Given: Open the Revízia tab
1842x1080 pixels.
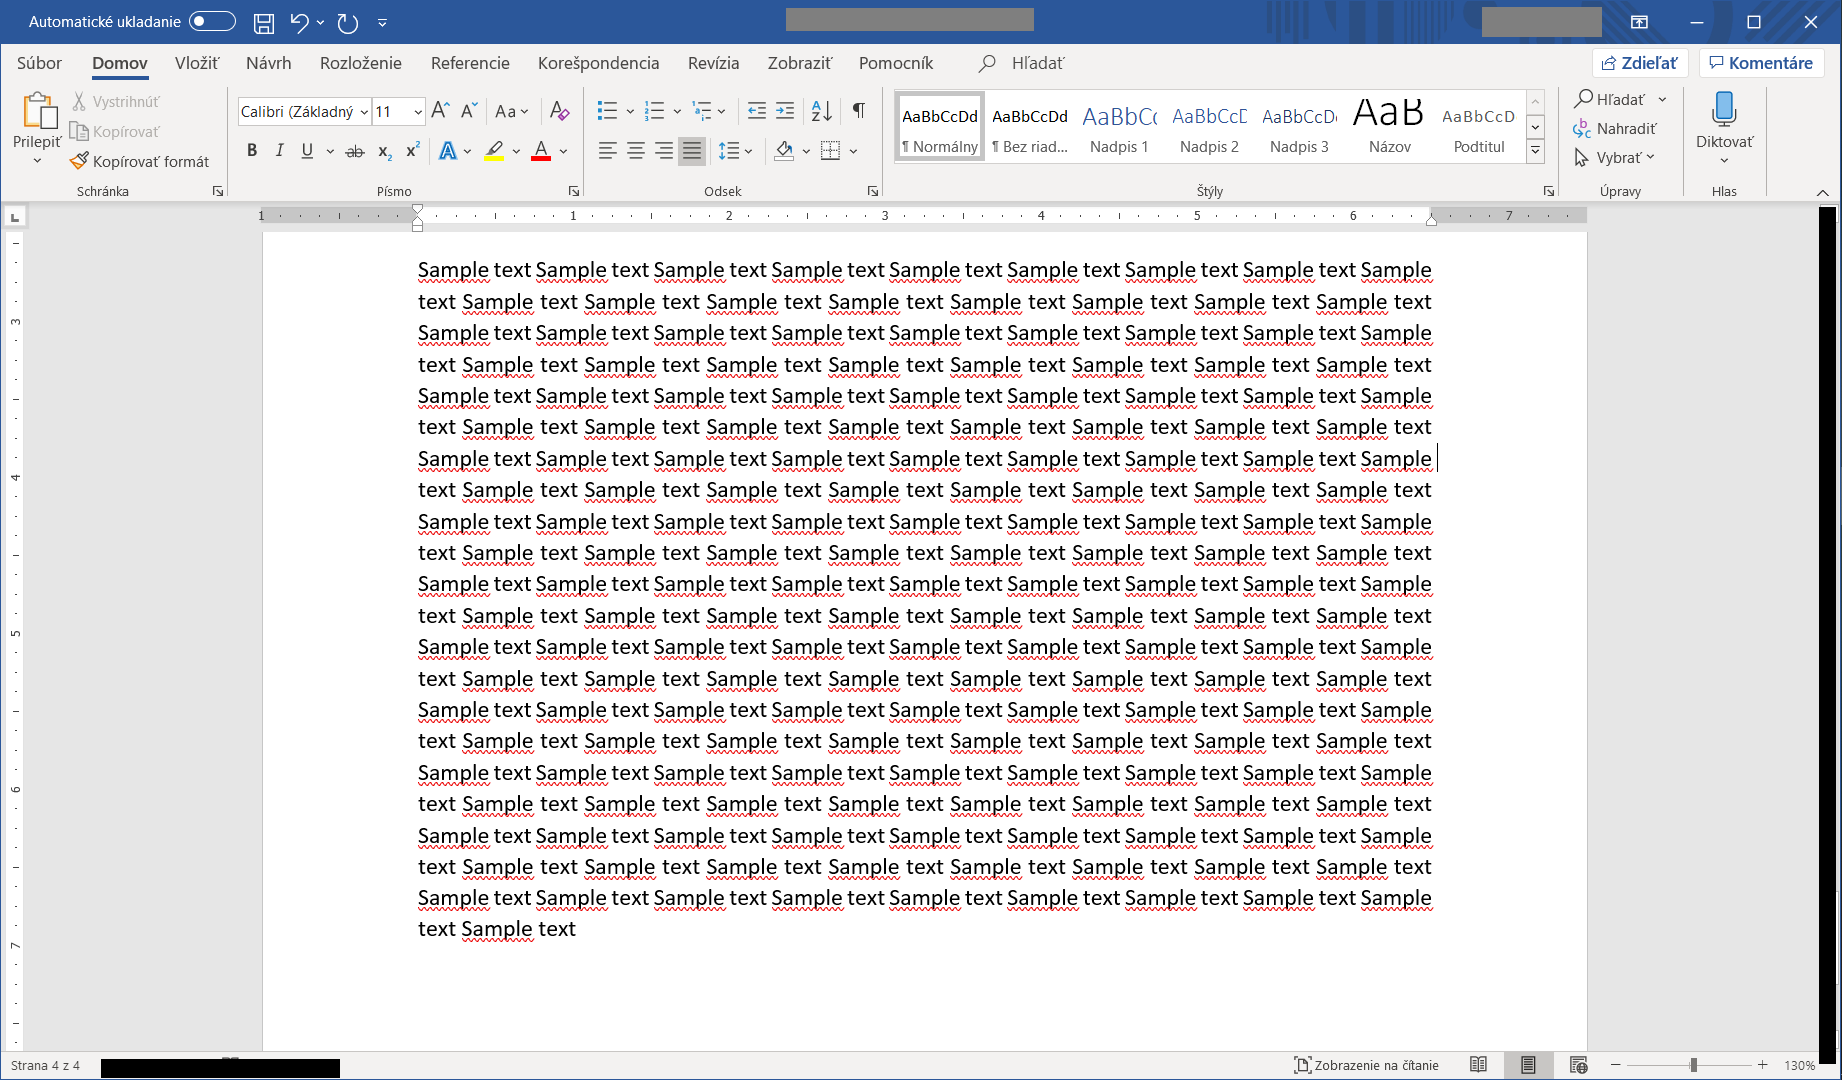Looking at the screenshot, I should click(x=714, y=63).
